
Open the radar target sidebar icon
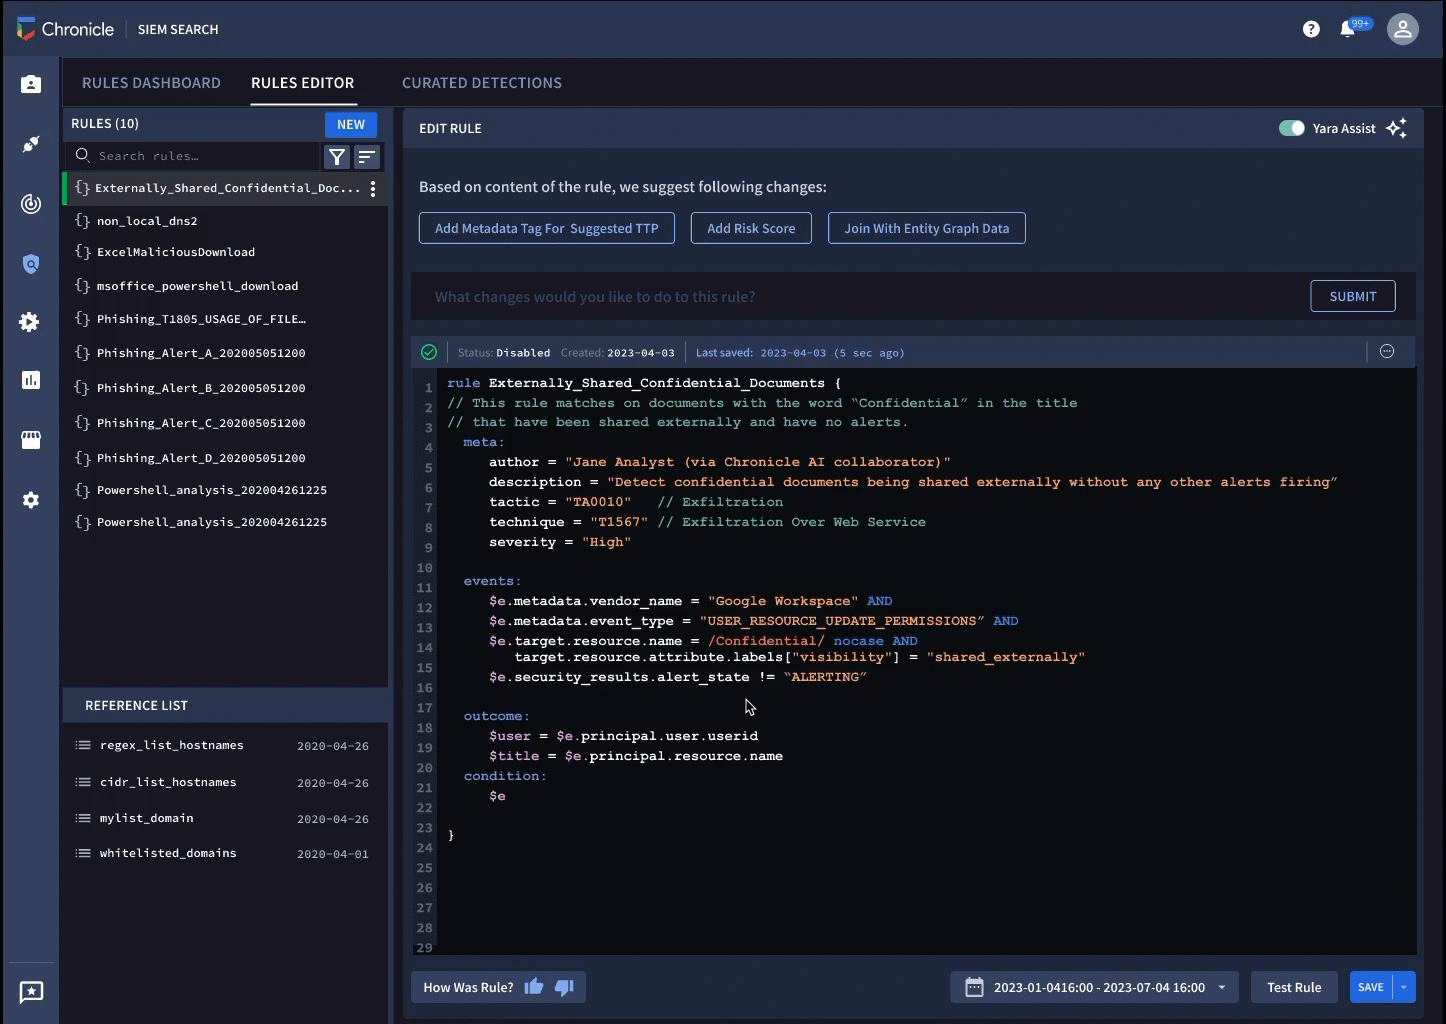pyautogui.click(x=31, y=204)
